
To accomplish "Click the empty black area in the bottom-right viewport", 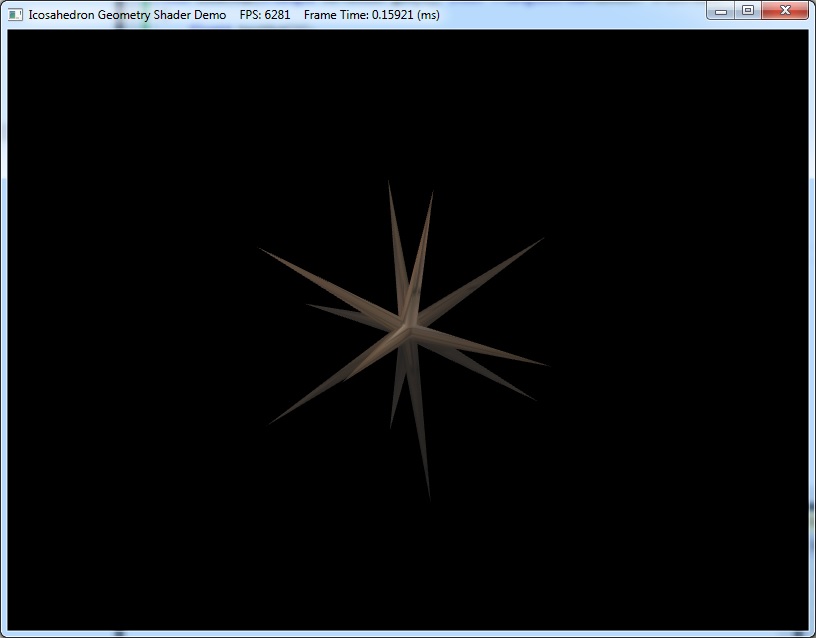I will [x=700, y=550].
